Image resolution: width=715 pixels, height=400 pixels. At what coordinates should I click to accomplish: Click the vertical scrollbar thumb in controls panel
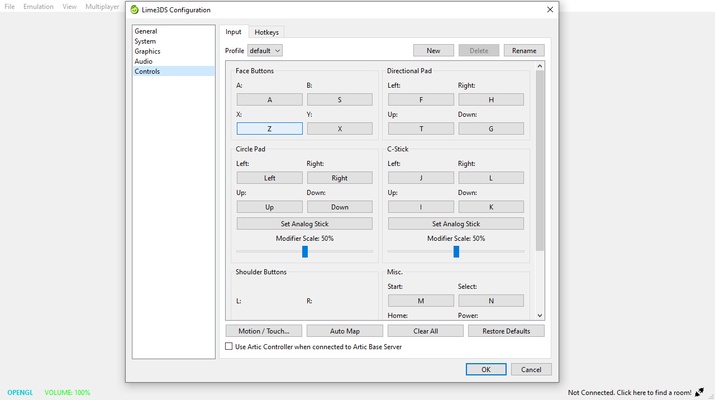click(x=540, y=161)
